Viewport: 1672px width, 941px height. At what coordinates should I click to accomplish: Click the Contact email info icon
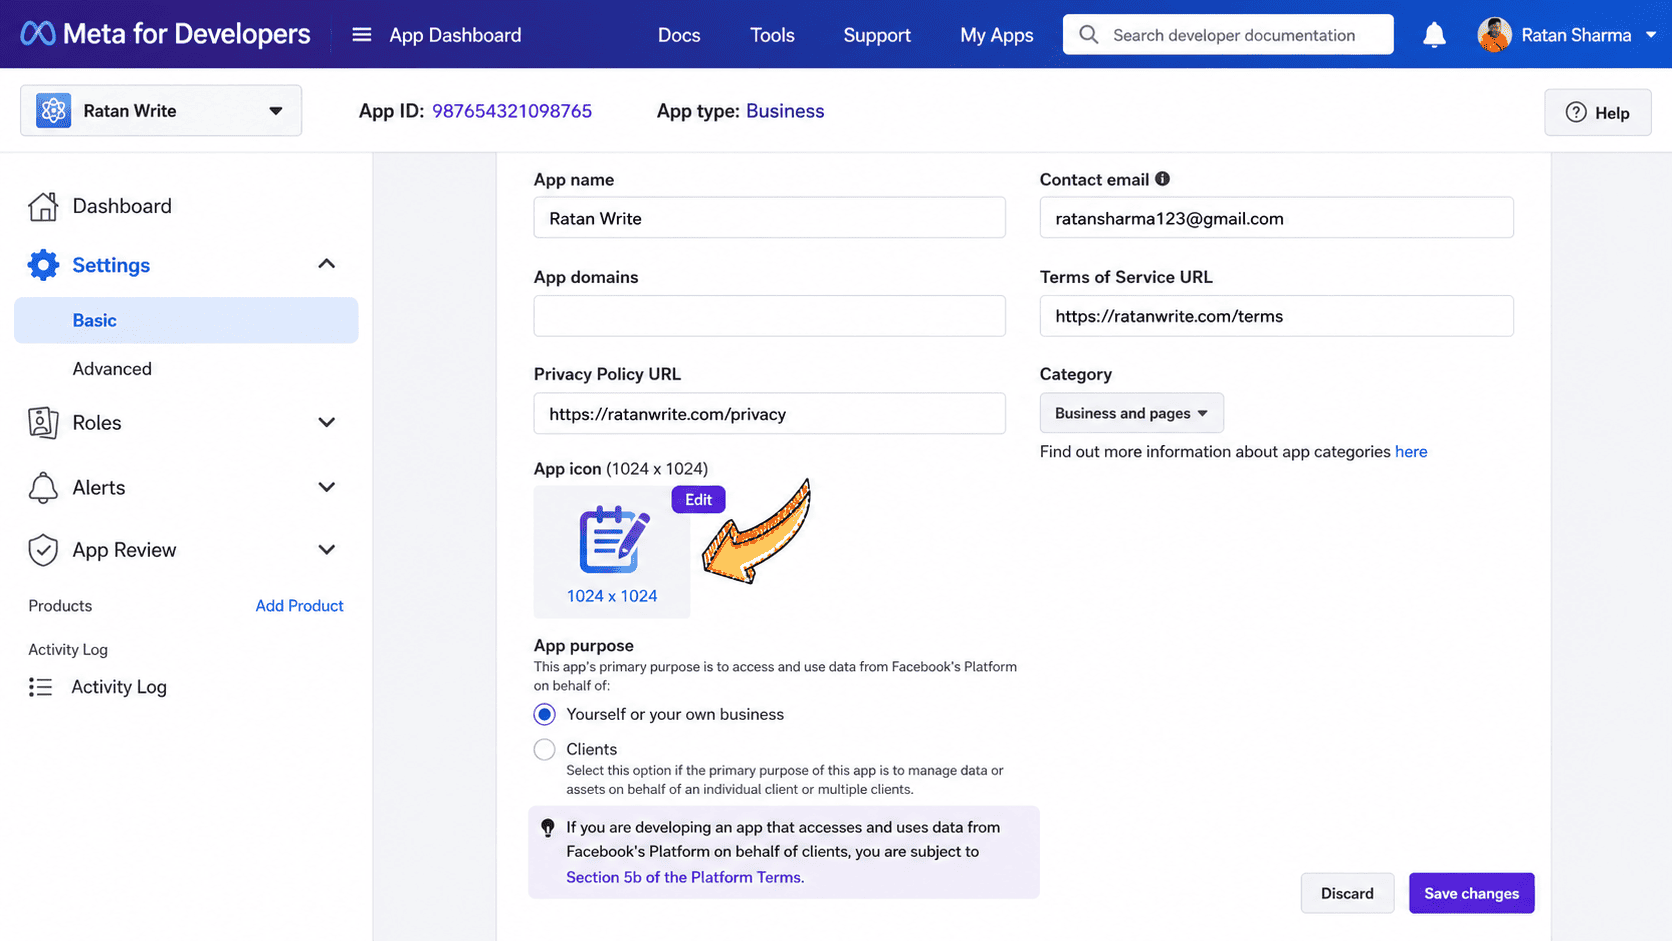point(1162,179)
